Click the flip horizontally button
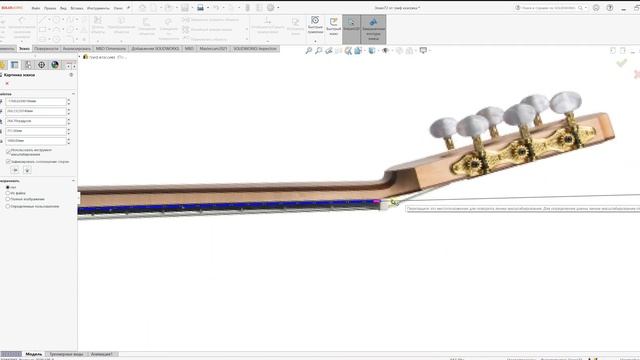The width and height of the screenshot is (640, 360). (x=16, y=170)
